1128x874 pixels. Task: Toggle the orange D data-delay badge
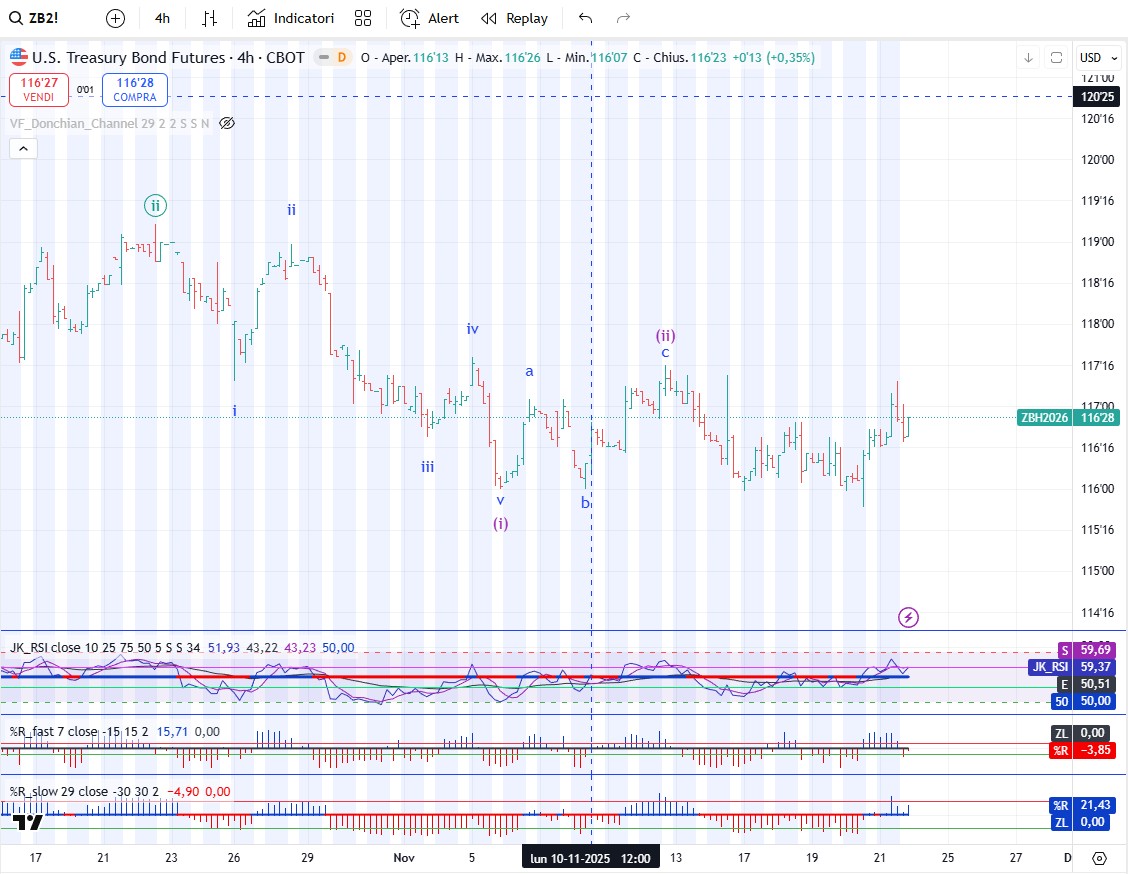[341, 58]
